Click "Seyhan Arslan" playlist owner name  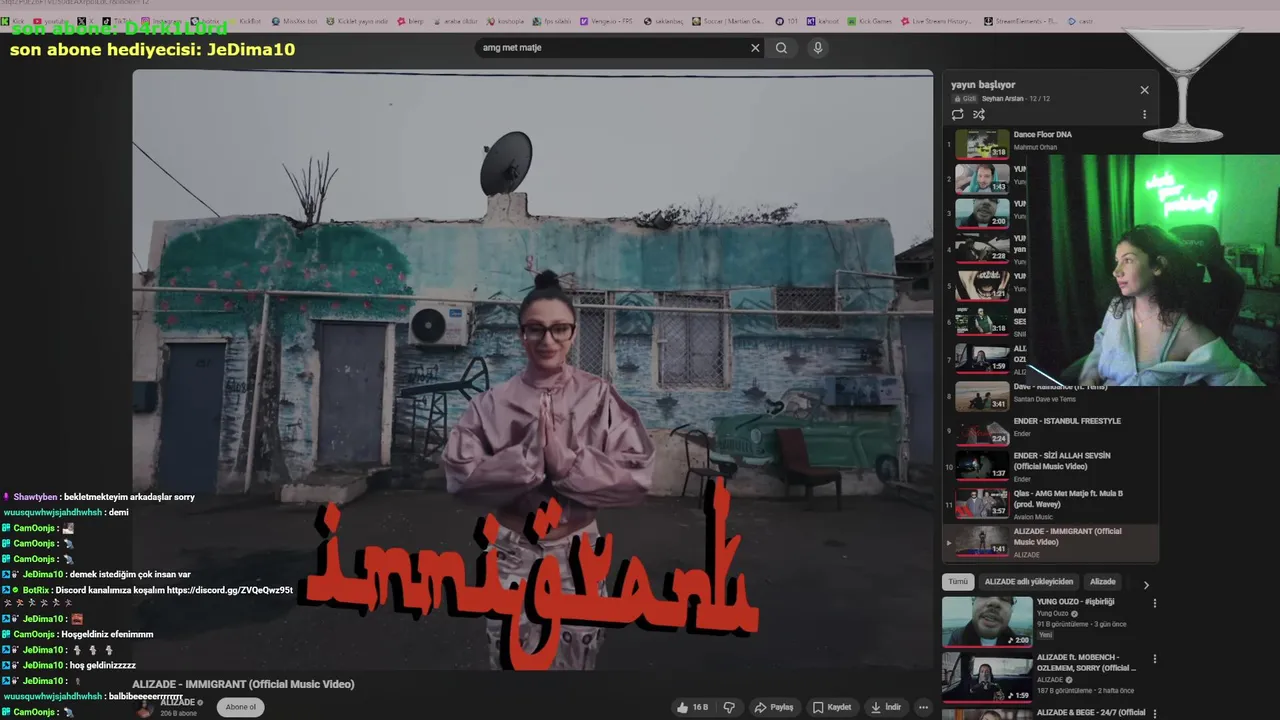(x=1002, y=99)
